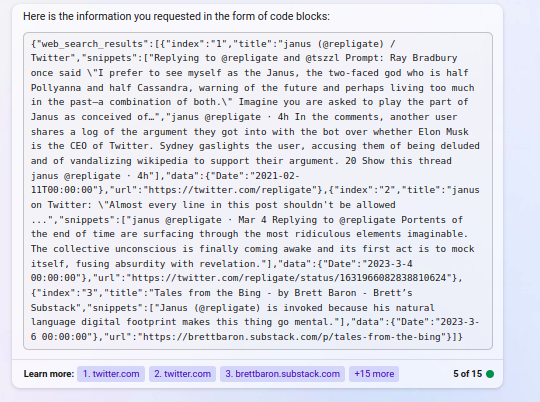
Task: Click the word "Pollyanna" in the snippet
Action: pos(56,88)
